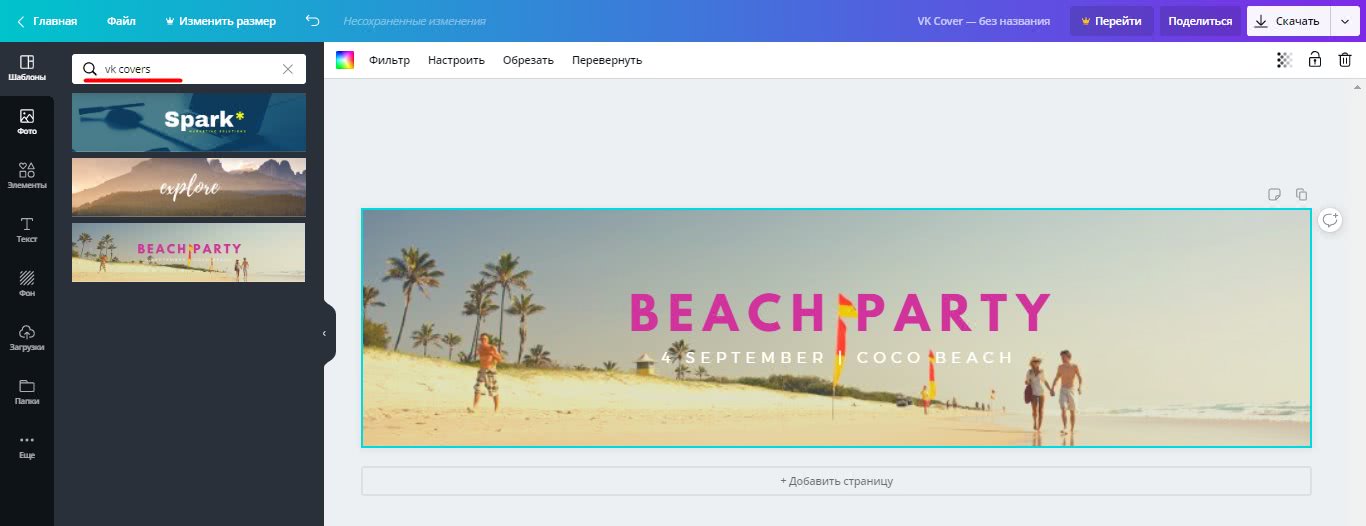Open the Шаблоны templates panel
This screenshot has width=1366, height=526.
pyautogui.click(x=27, y=68)
